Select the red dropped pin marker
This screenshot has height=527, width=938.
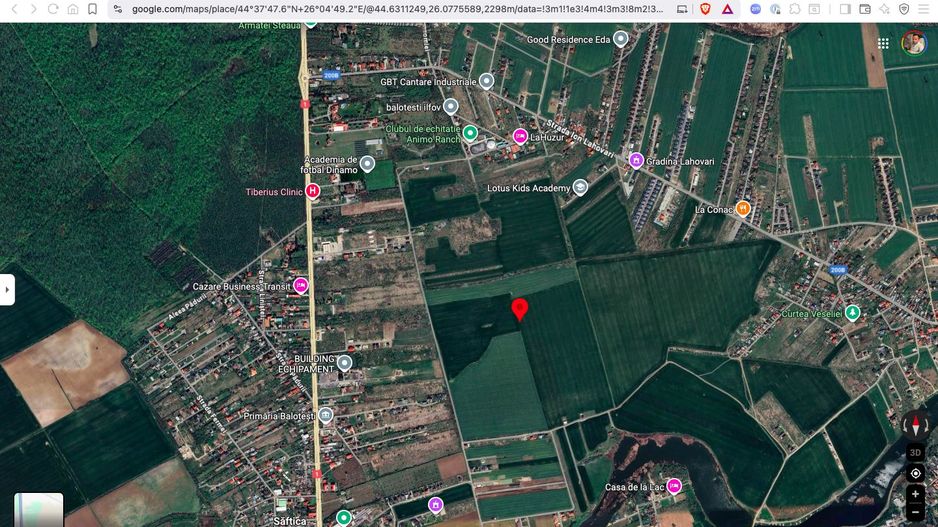tap(519, 309)
